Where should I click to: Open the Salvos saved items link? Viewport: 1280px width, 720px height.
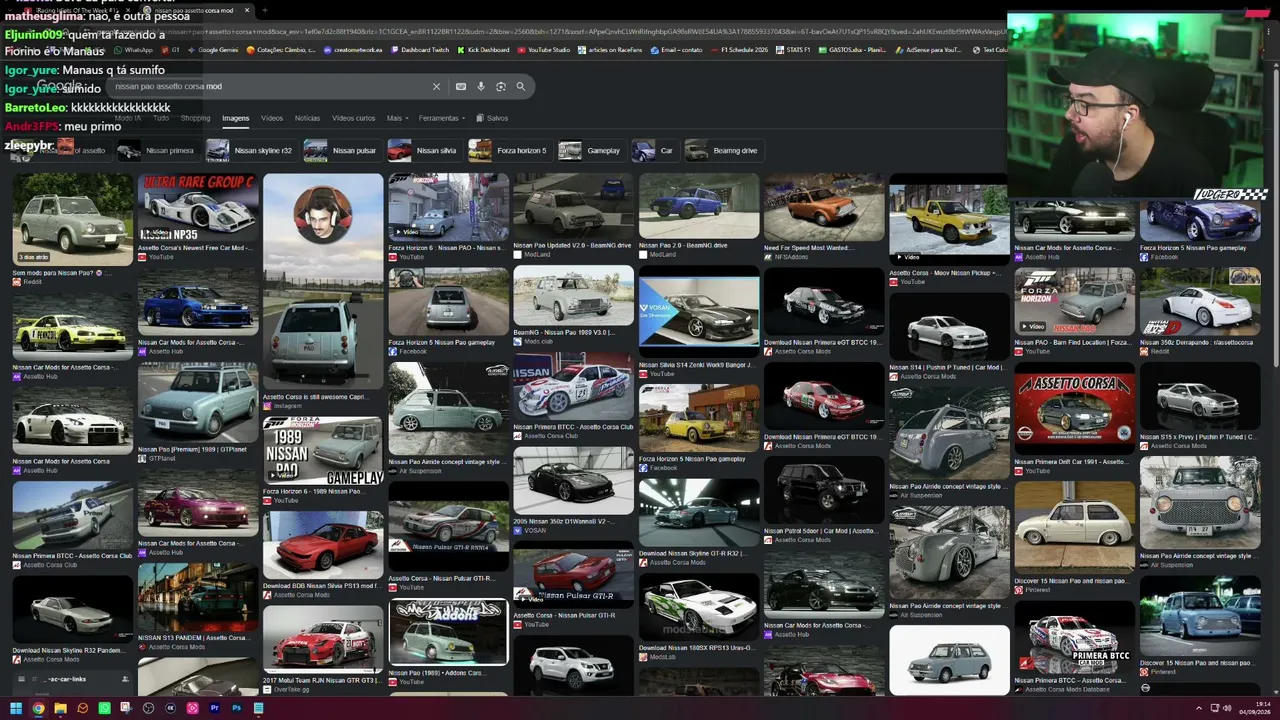coord(492,118)
